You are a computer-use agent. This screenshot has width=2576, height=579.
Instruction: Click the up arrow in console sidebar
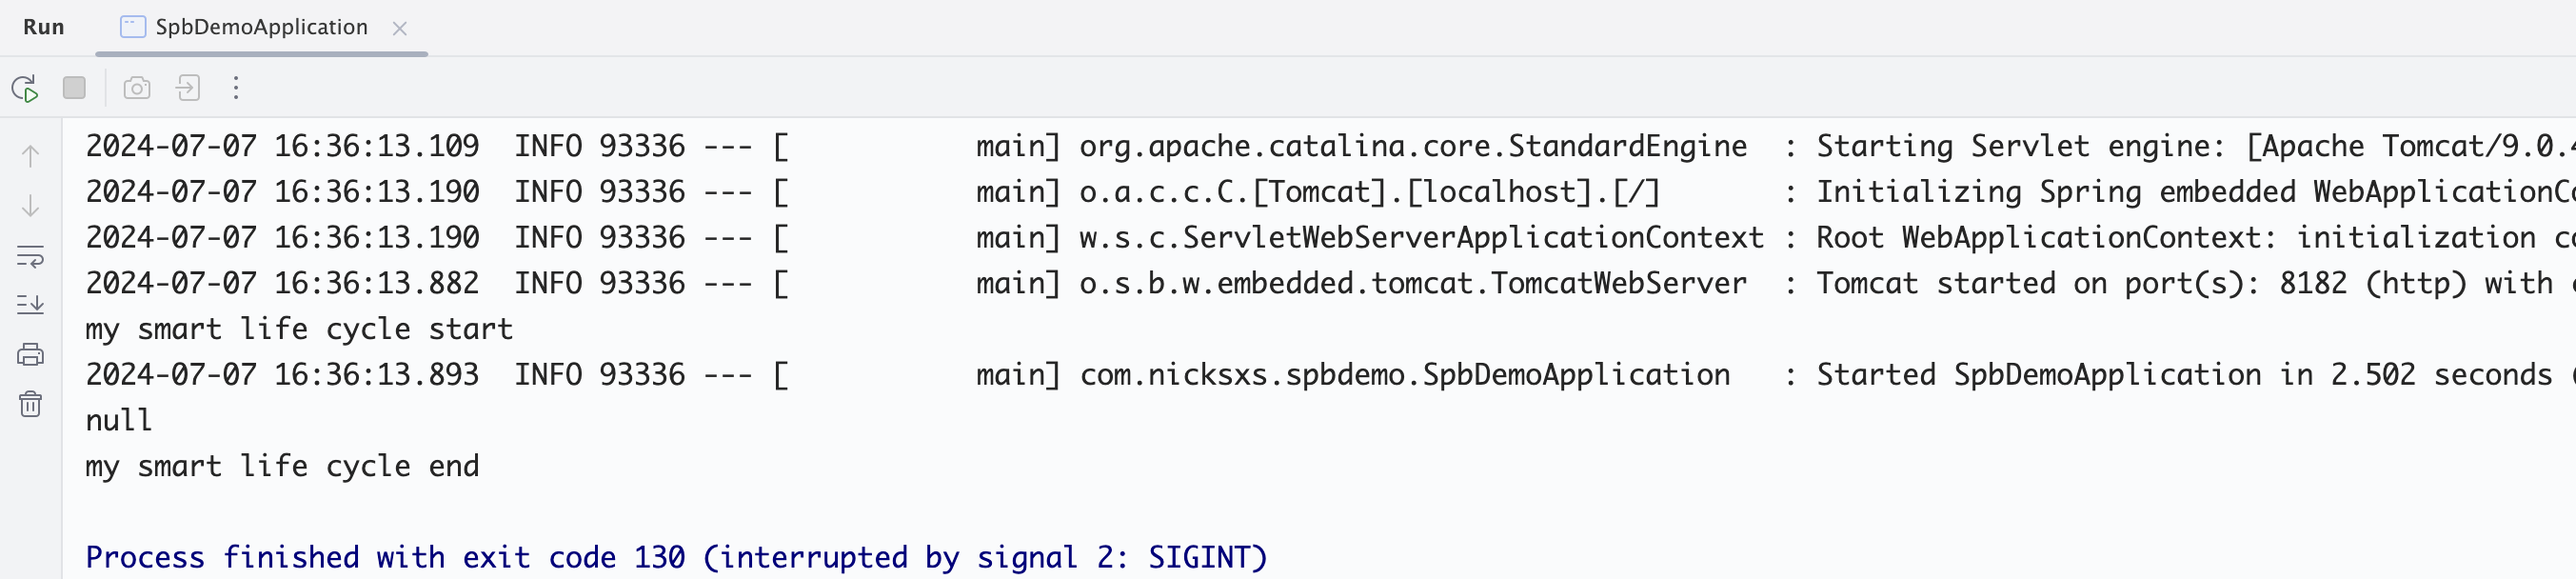pyautogui.click(x=31, y=156)
